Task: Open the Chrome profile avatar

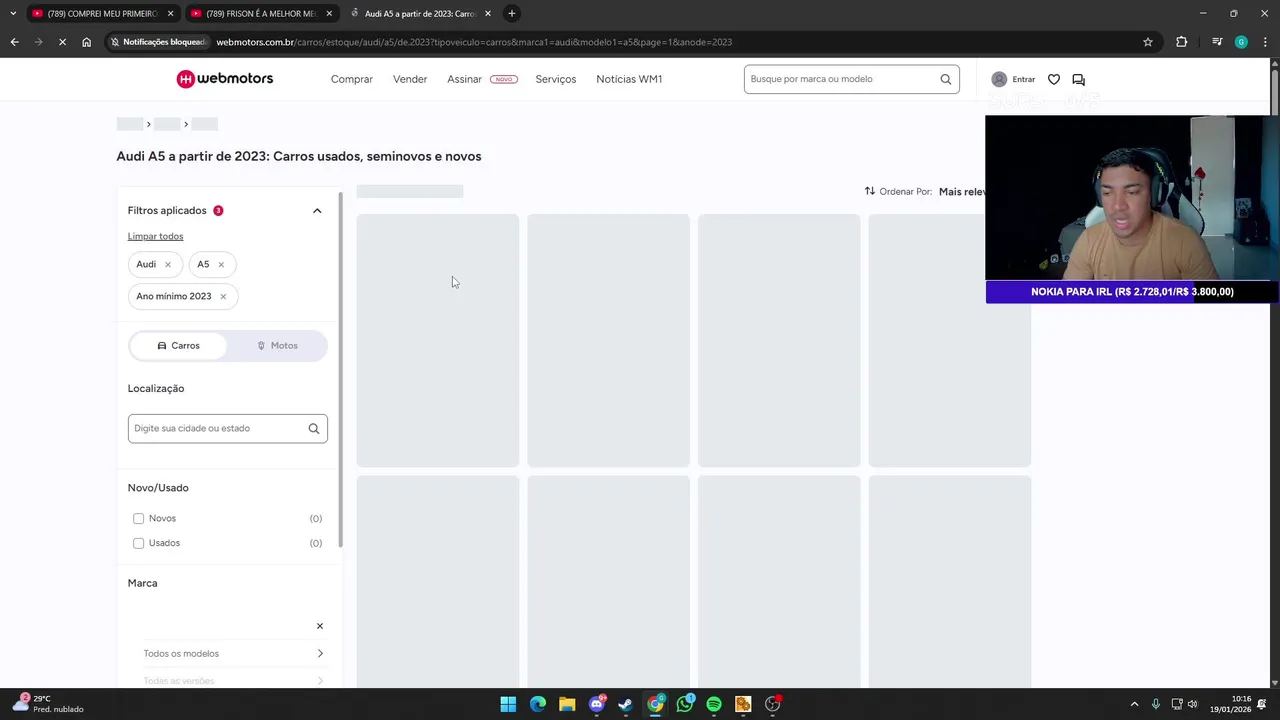Action: 1241,42
